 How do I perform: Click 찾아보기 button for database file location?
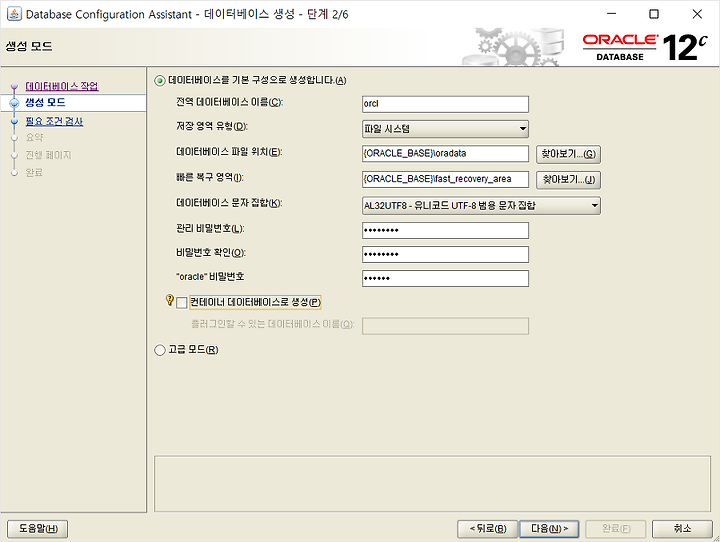(x=568, y=154)
